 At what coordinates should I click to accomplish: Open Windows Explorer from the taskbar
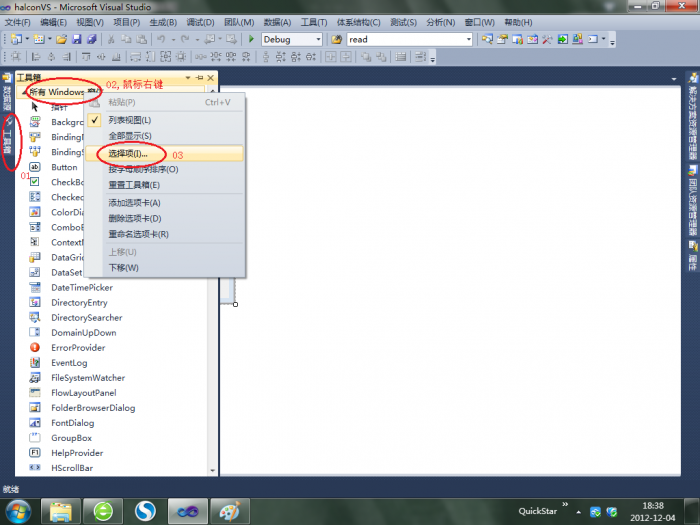pos(61,511)
